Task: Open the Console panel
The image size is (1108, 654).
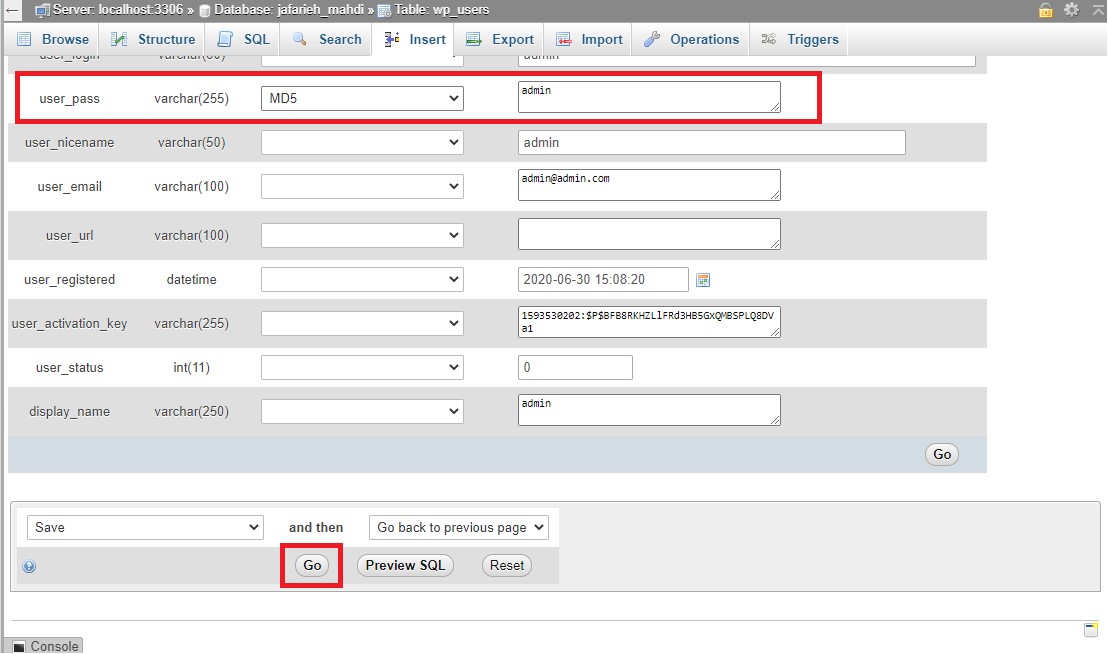Action: coord(45,646)
